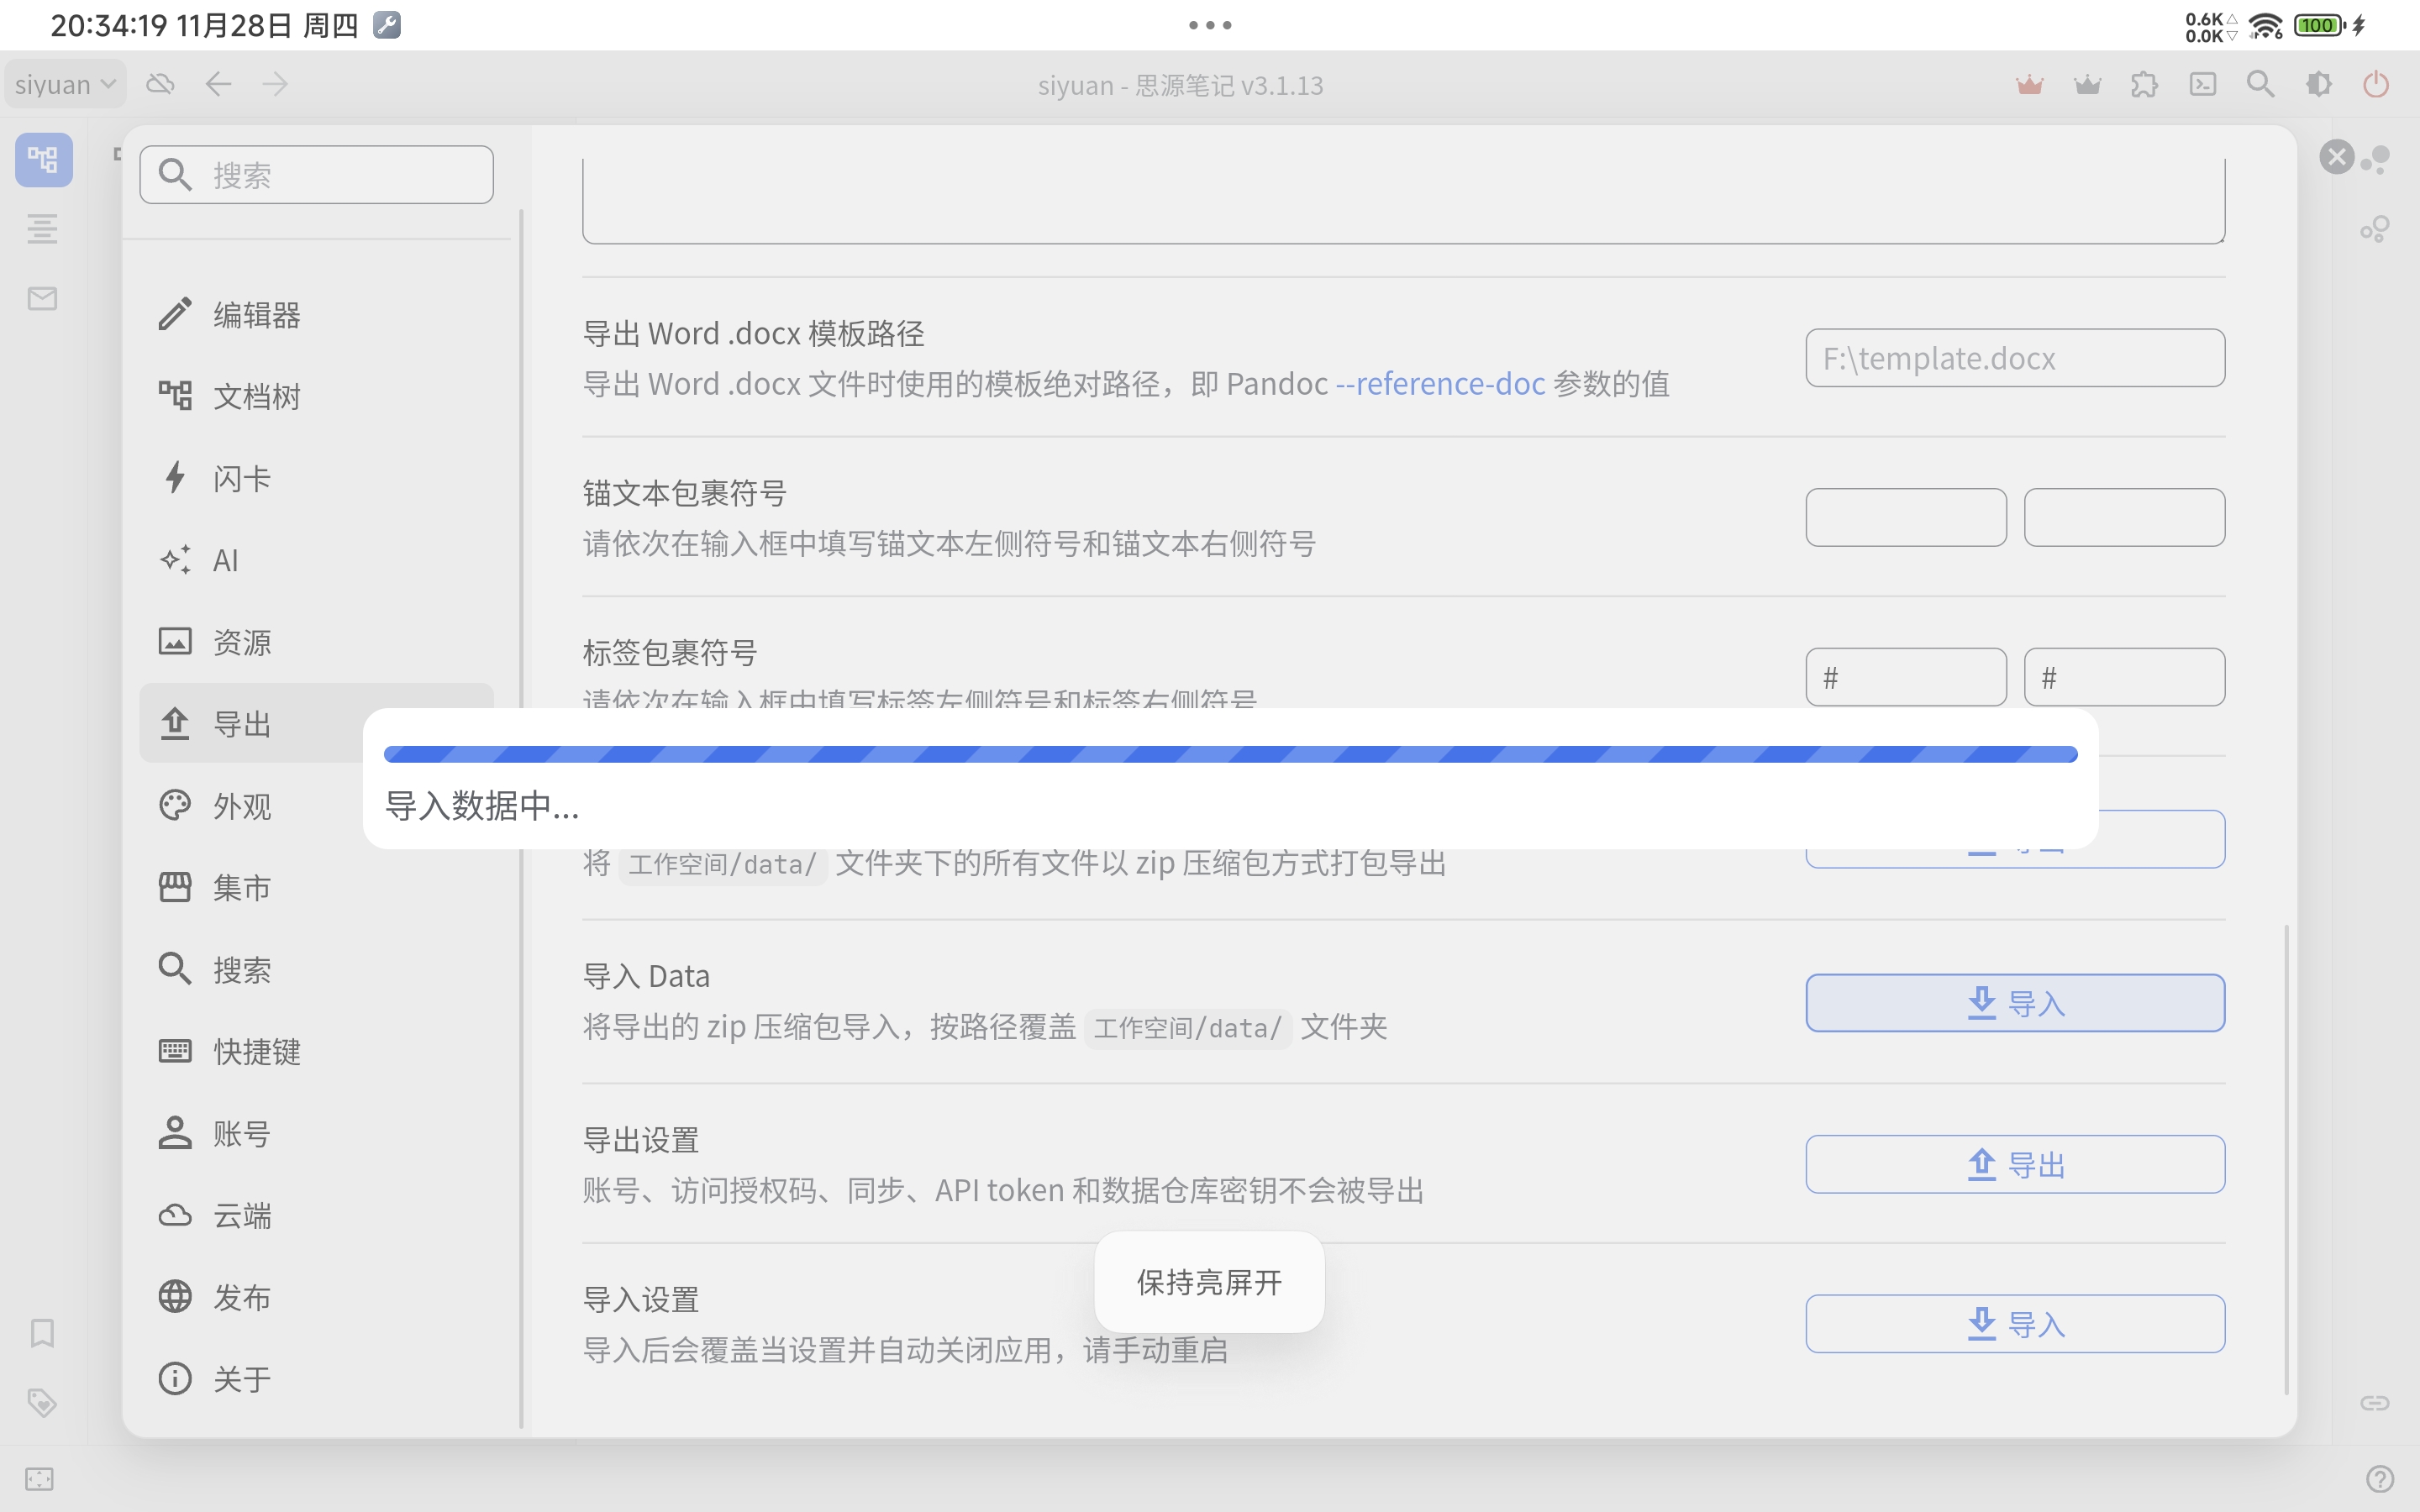Open the tag panel in left sidebar
The image size is (2420, 1512).
[42, 1403]
